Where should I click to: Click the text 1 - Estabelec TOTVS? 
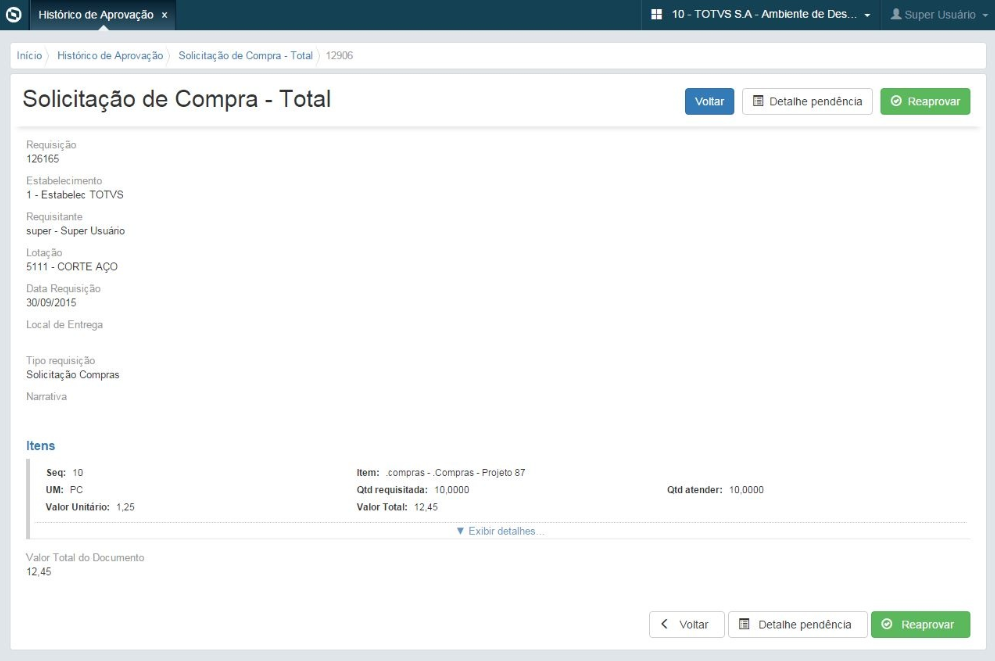click(x=75, y=195)
